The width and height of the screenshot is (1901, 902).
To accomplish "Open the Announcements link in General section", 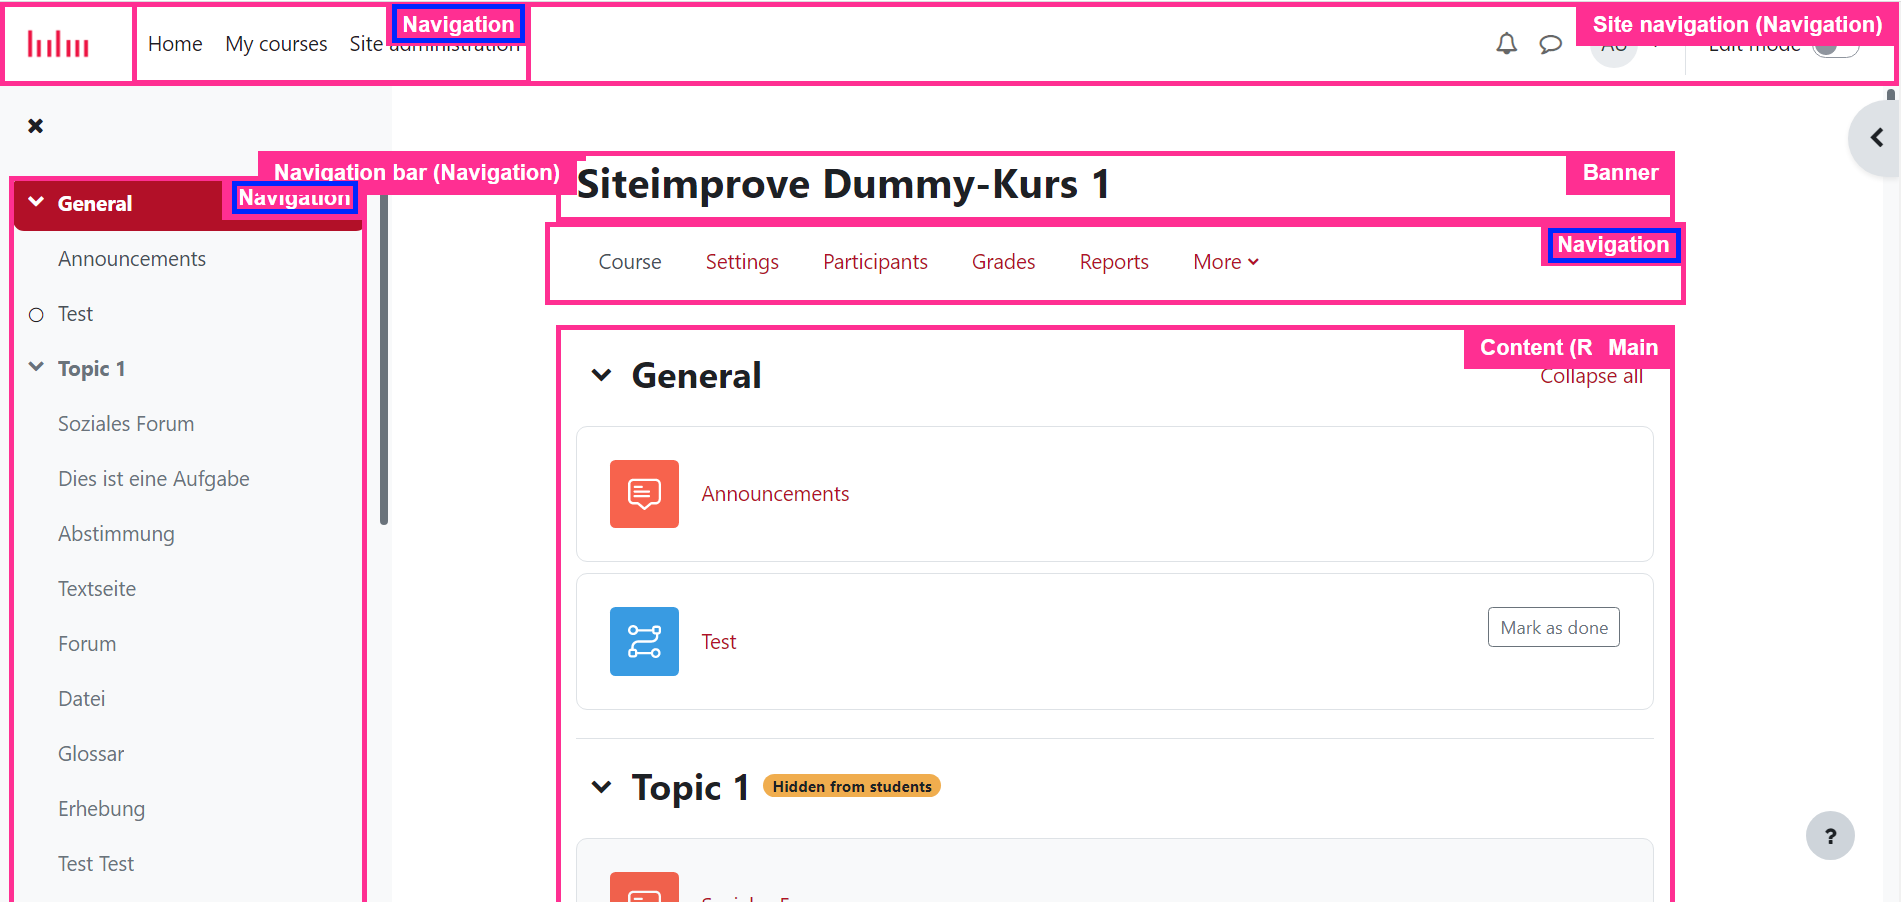I will click(x=775, y=494).
